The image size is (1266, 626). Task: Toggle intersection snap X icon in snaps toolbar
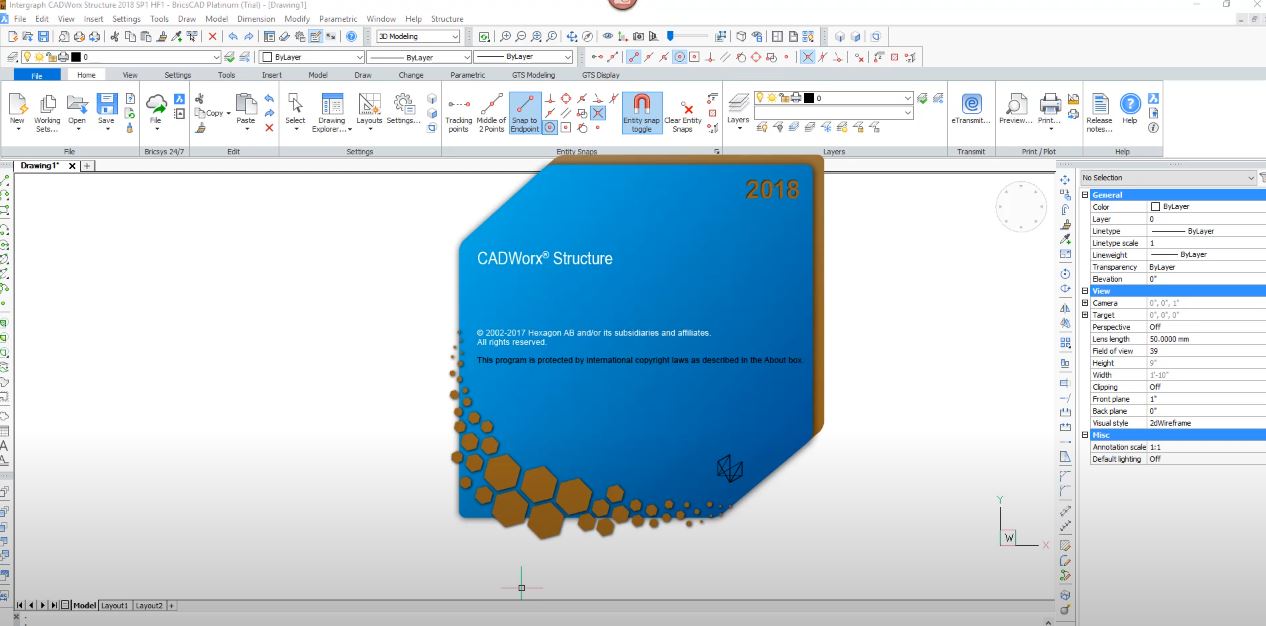pos(807,57)
